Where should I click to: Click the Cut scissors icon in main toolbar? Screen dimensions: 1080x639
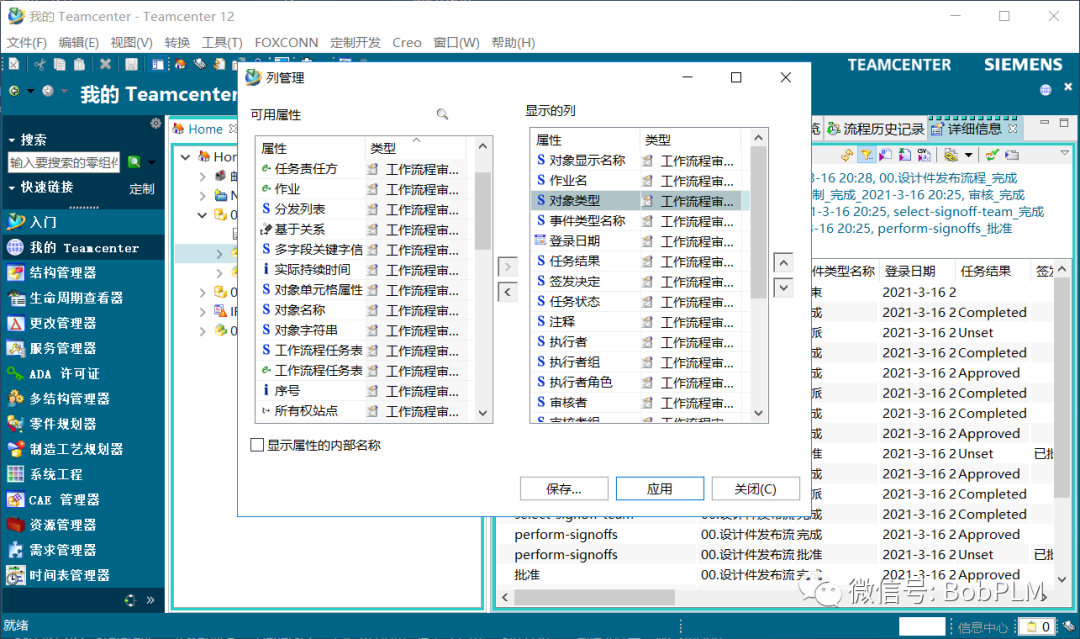tap(40, 65)
